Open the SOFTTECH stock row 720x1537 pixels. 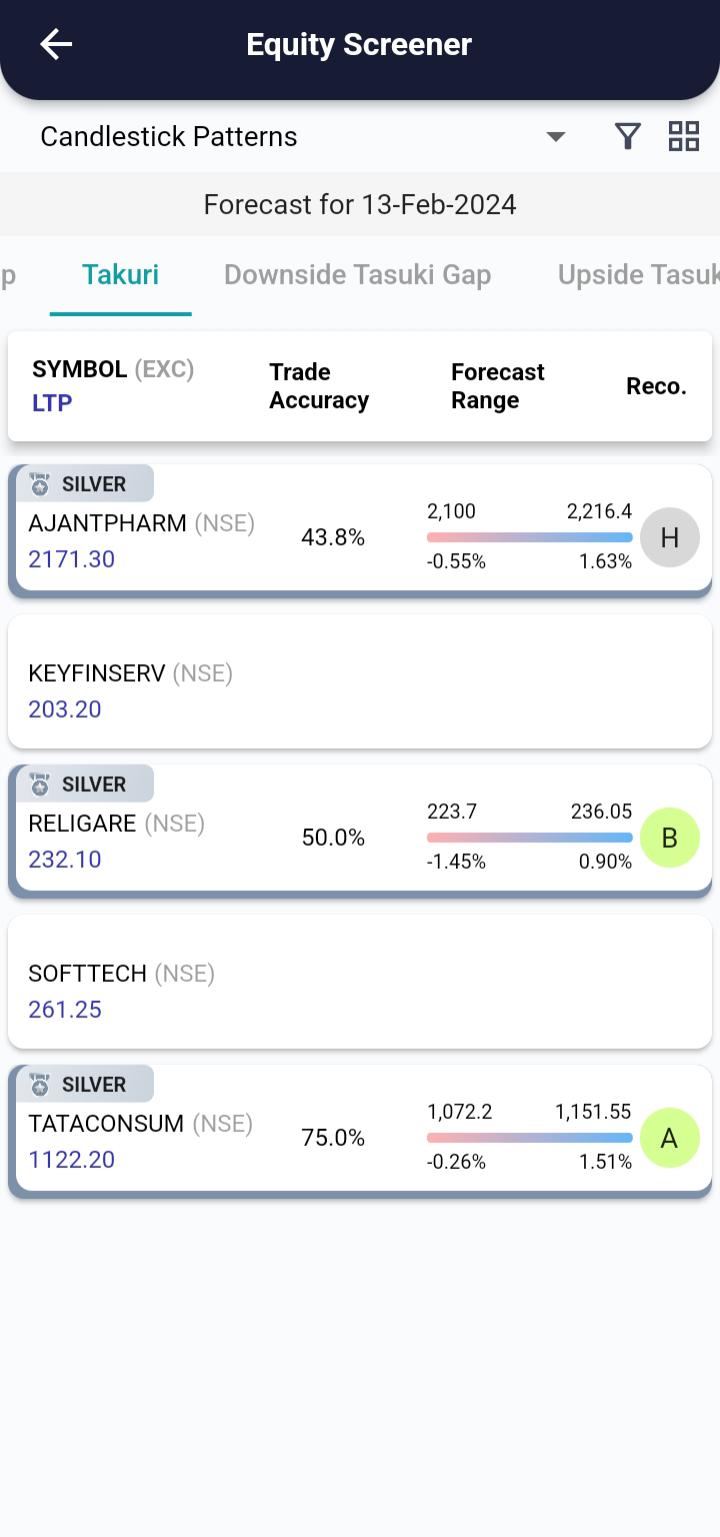[360, 990]
